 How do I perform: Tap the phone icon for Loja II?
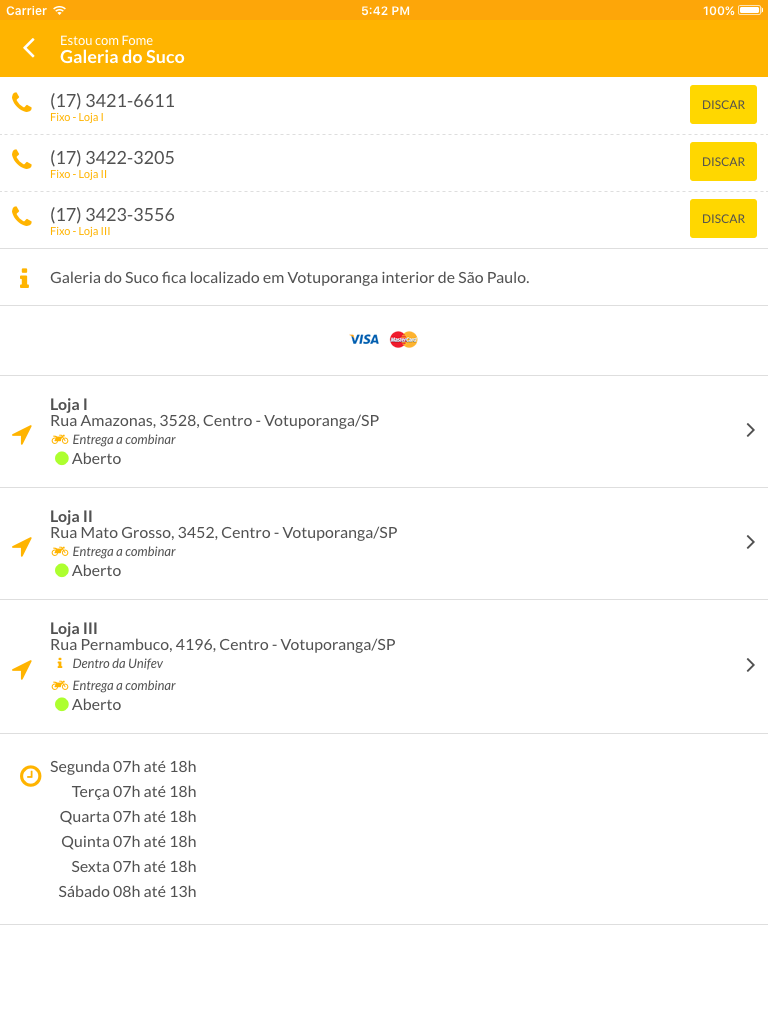[22, 159]
